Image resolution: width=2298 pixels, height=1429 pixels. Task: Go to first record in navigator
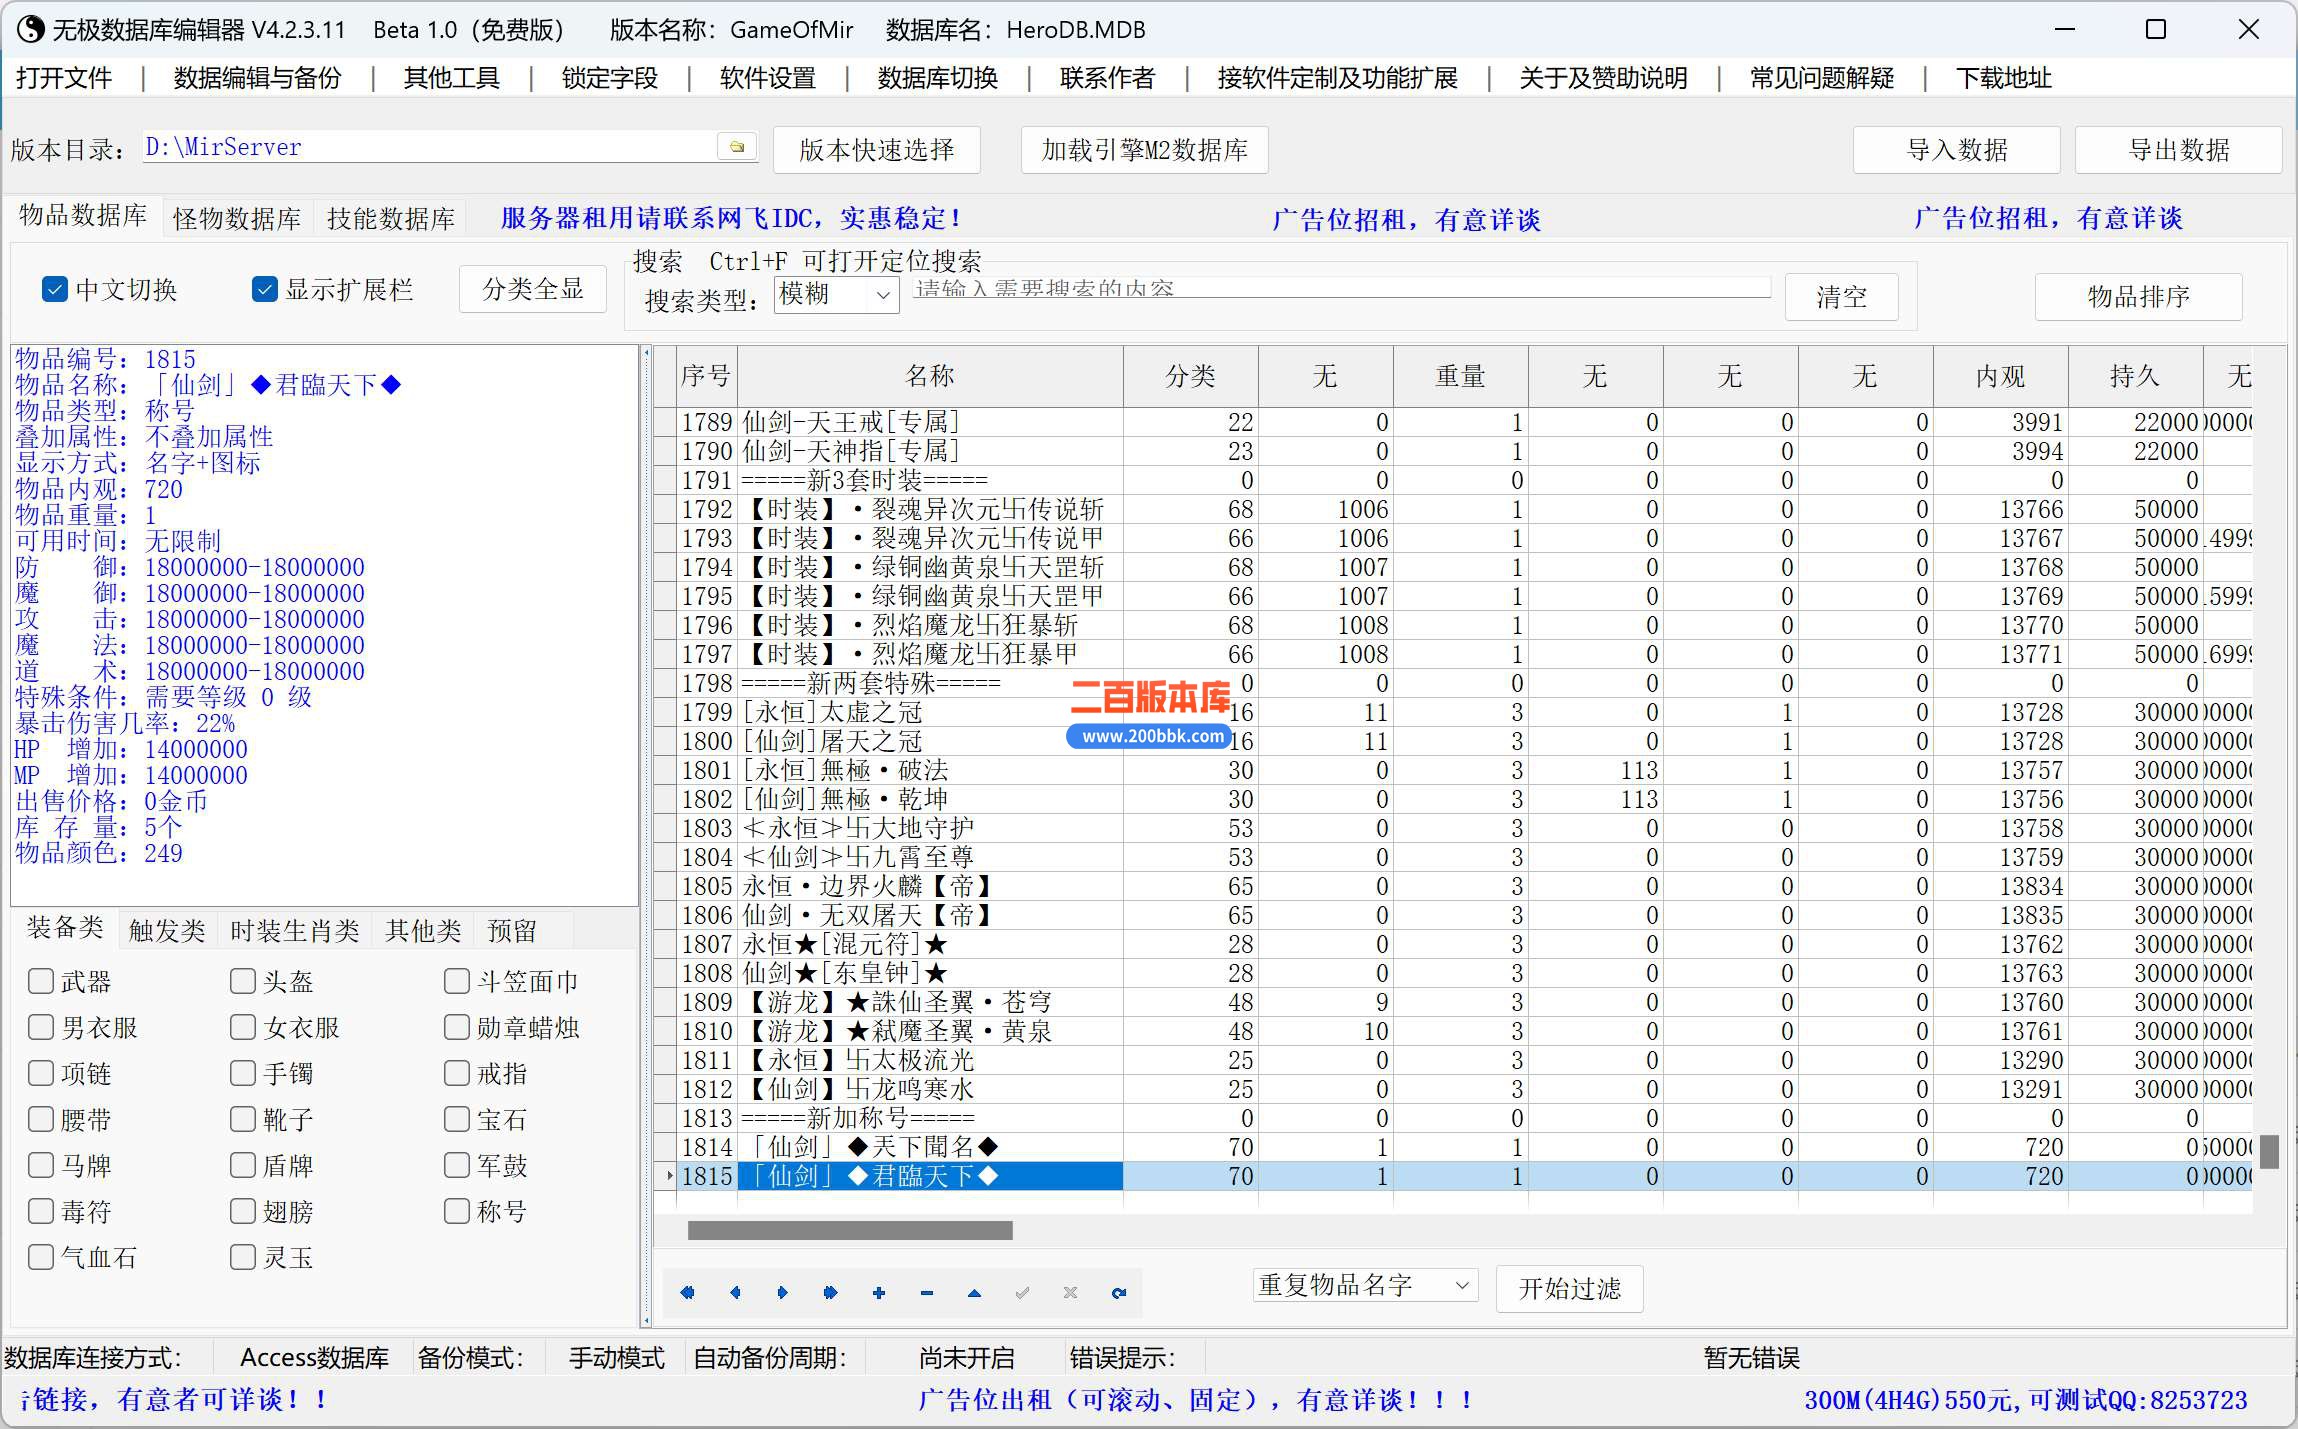point(687,1292)
